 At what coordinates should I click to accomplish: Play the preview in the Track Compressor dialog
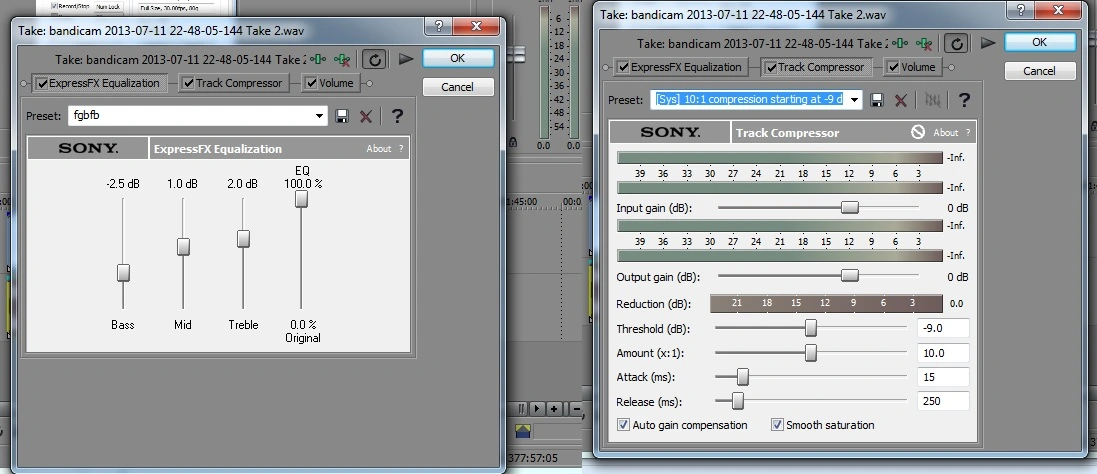(988, 43)
